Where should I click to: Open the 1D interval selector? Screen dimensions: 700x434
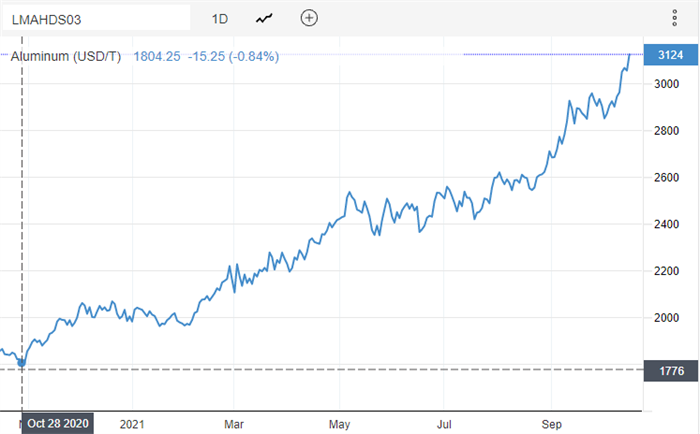click(220, 18)
